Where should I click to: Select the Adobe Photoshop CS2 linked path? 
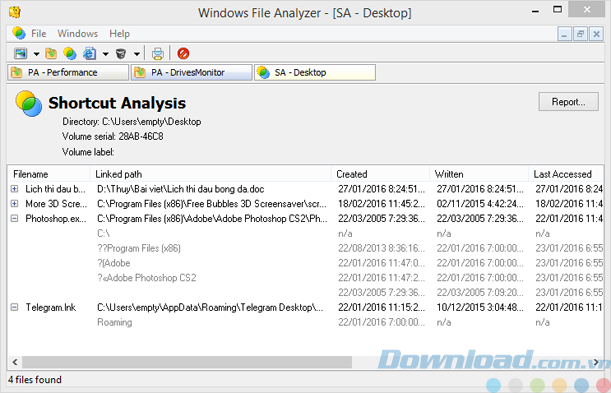tap(212, 219)
